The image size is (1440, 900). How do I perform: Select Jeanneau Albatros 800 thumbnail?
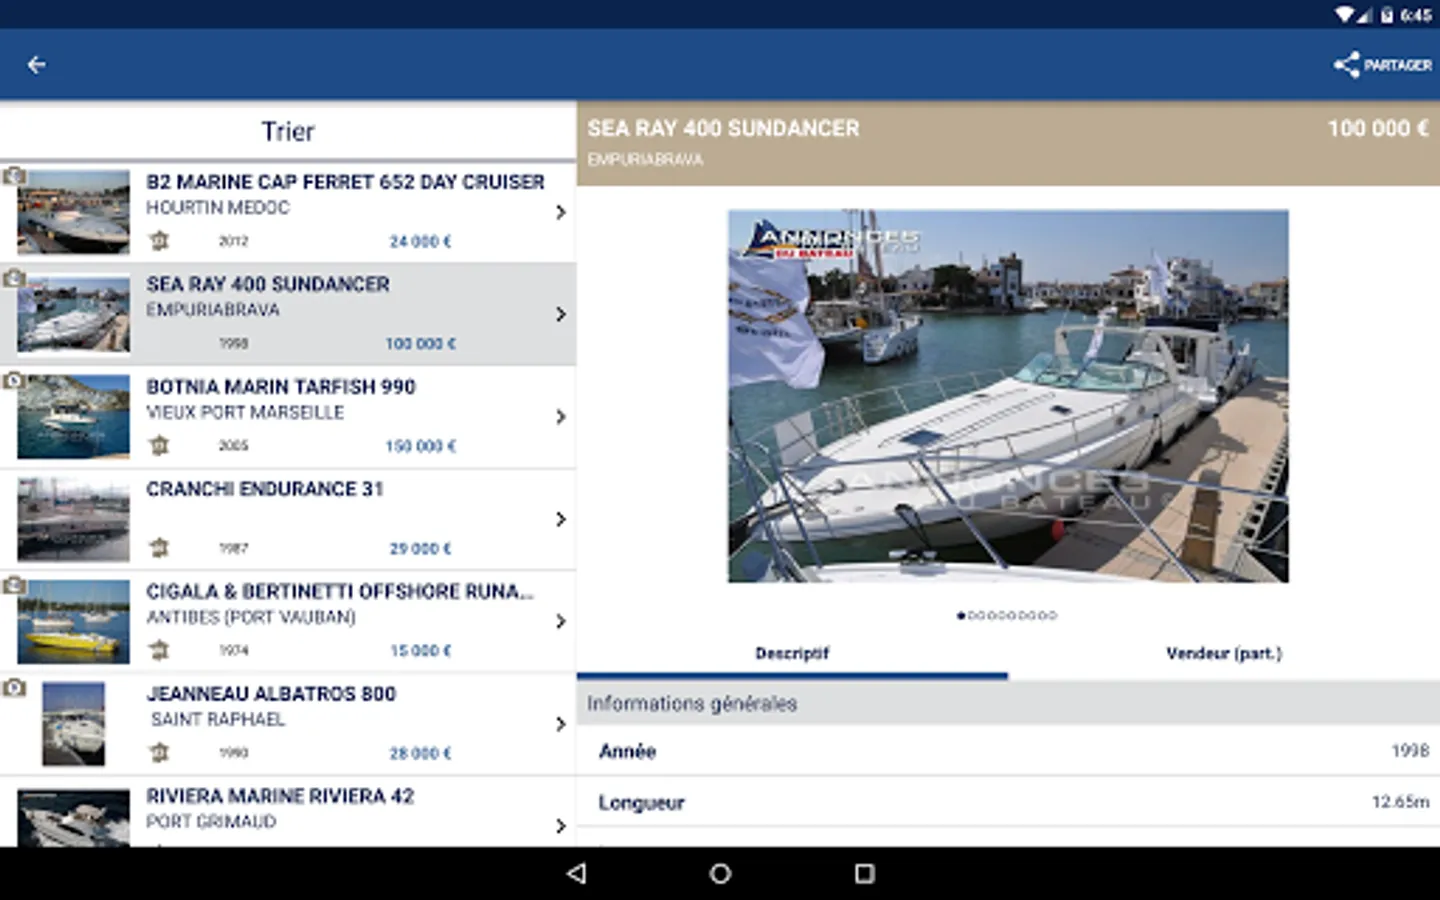coord(73,723)
